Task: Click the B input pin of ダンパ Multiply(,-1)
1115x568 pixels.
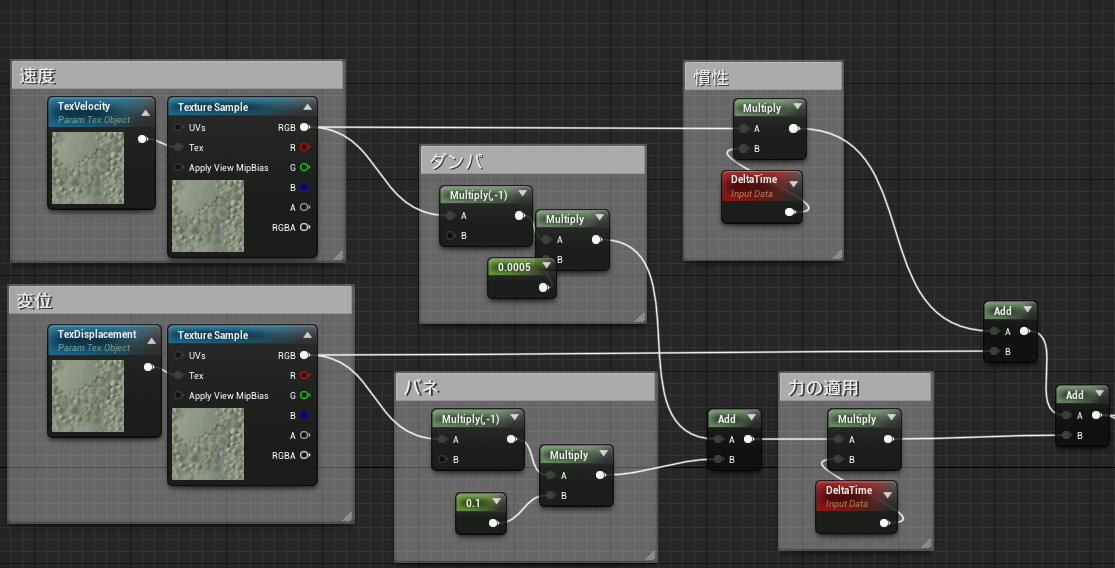Action: click(x=450, y=235)
